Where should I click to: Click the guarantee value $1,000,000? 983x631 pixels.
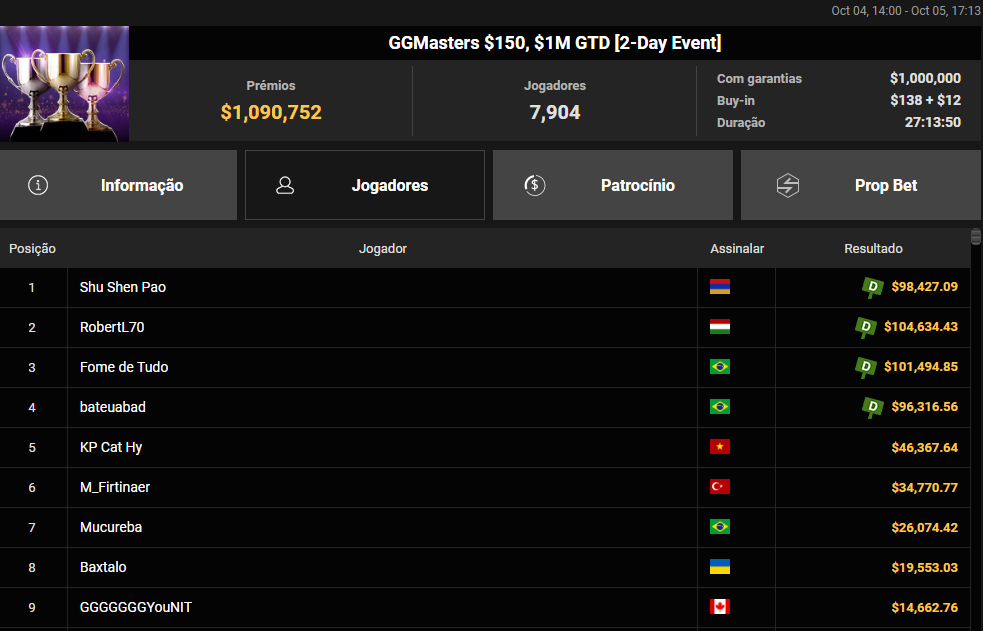925,78
